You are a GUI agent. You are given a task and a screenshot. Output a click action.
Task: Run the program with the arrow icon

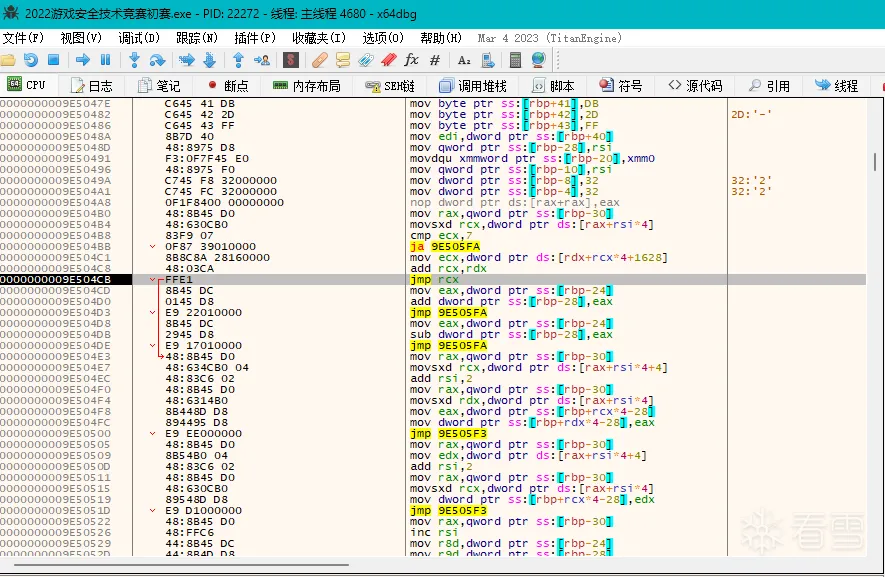click(x=83, y=60)
